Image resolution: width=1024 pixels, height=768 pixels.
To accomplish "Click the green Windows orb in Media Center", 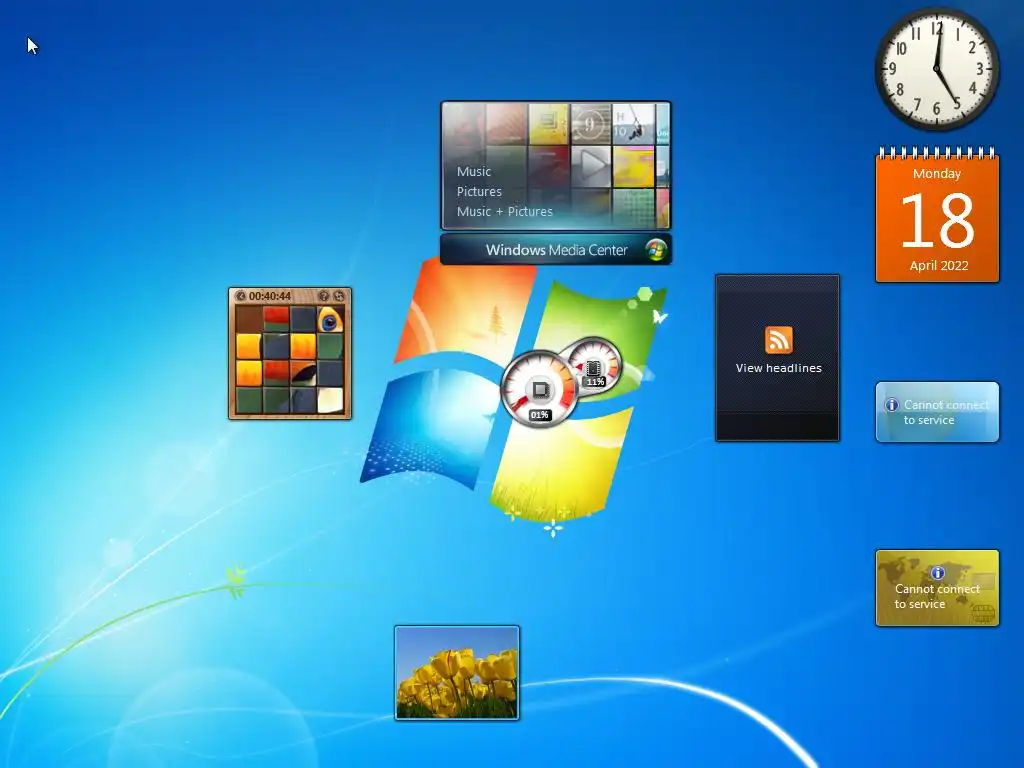I will pyautogui.click(x=656, y=249).
